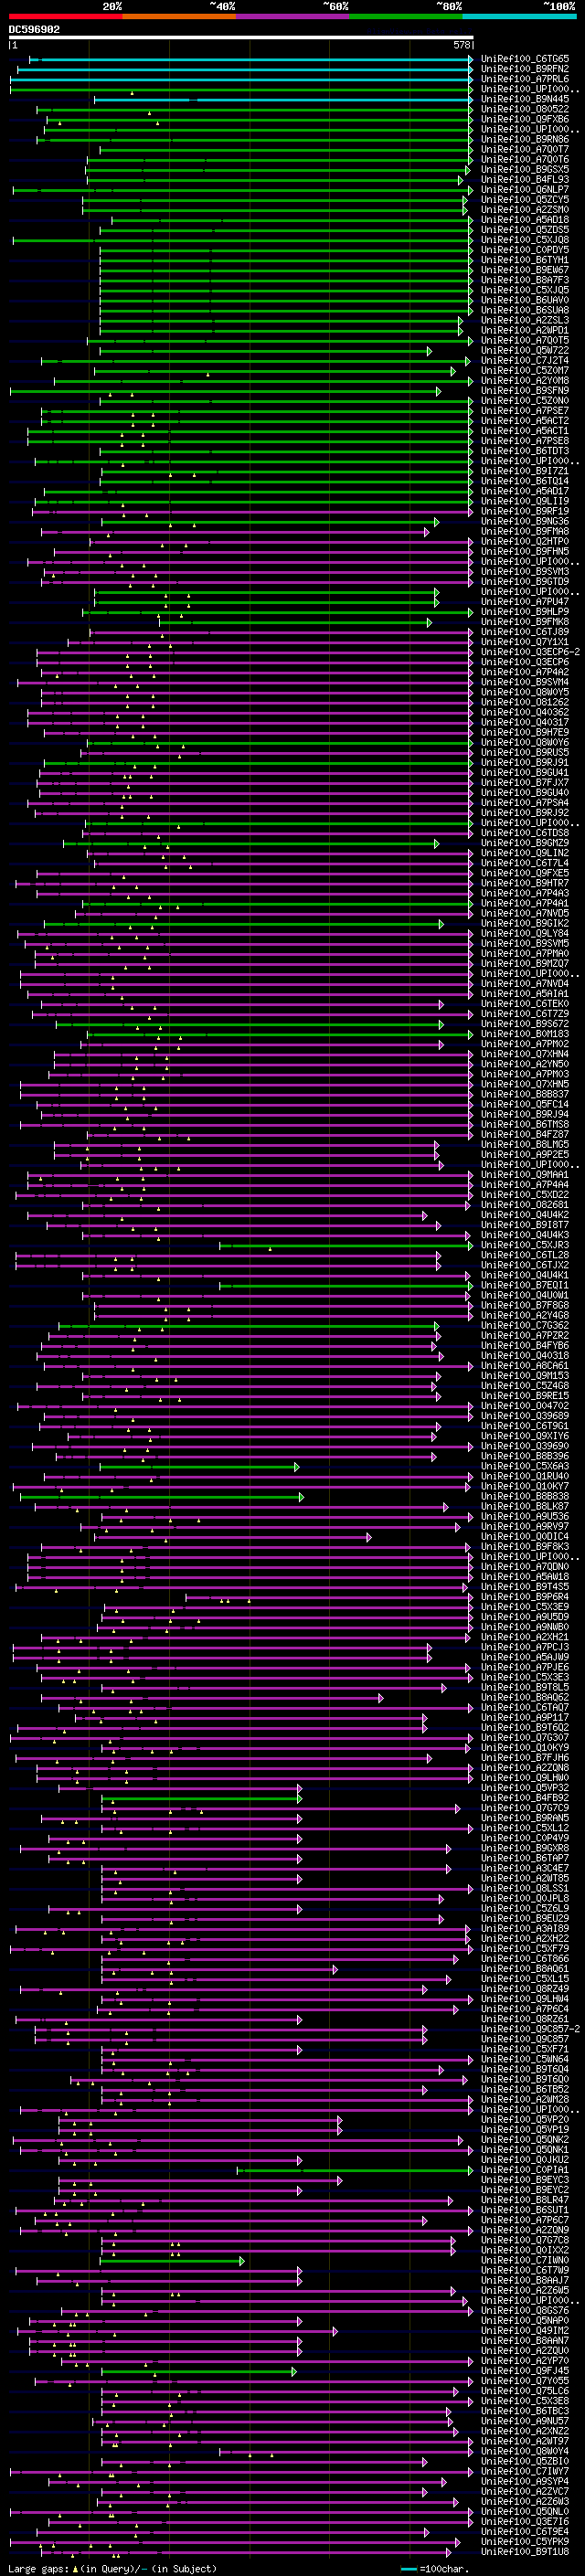Select label UniRef100_Q39689
This screenshot has width=585, height=2576.
(x=525, y=1416)
